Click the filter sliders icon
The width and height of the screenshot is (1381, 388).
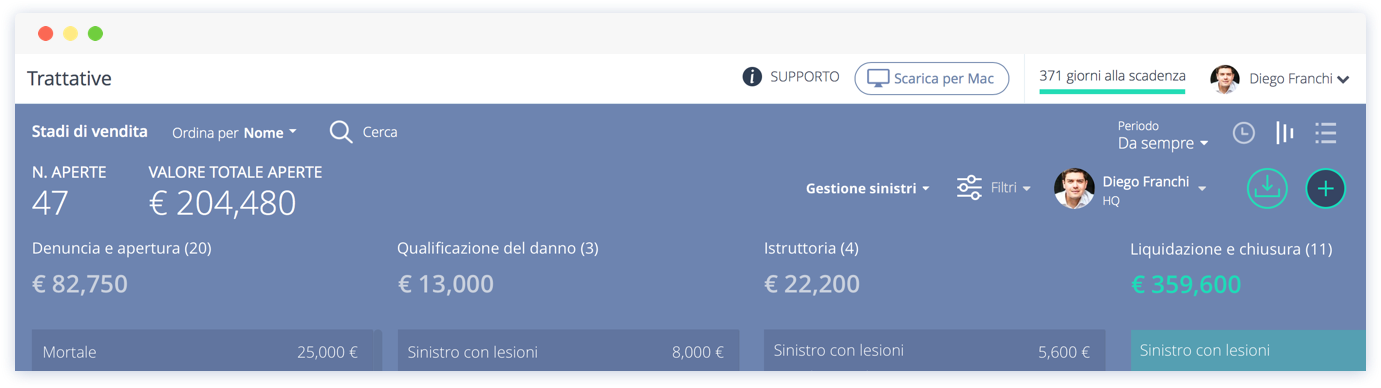(x=969, y=188)
